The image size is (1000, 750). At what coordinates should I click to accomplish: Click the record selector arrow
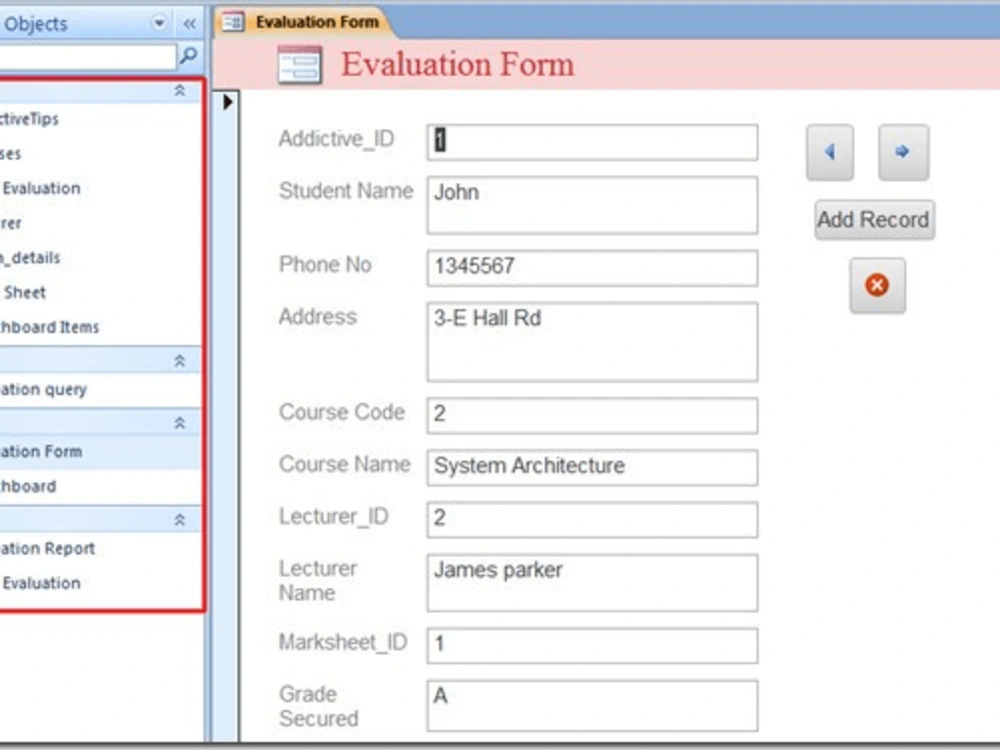(x=228, y=102)
